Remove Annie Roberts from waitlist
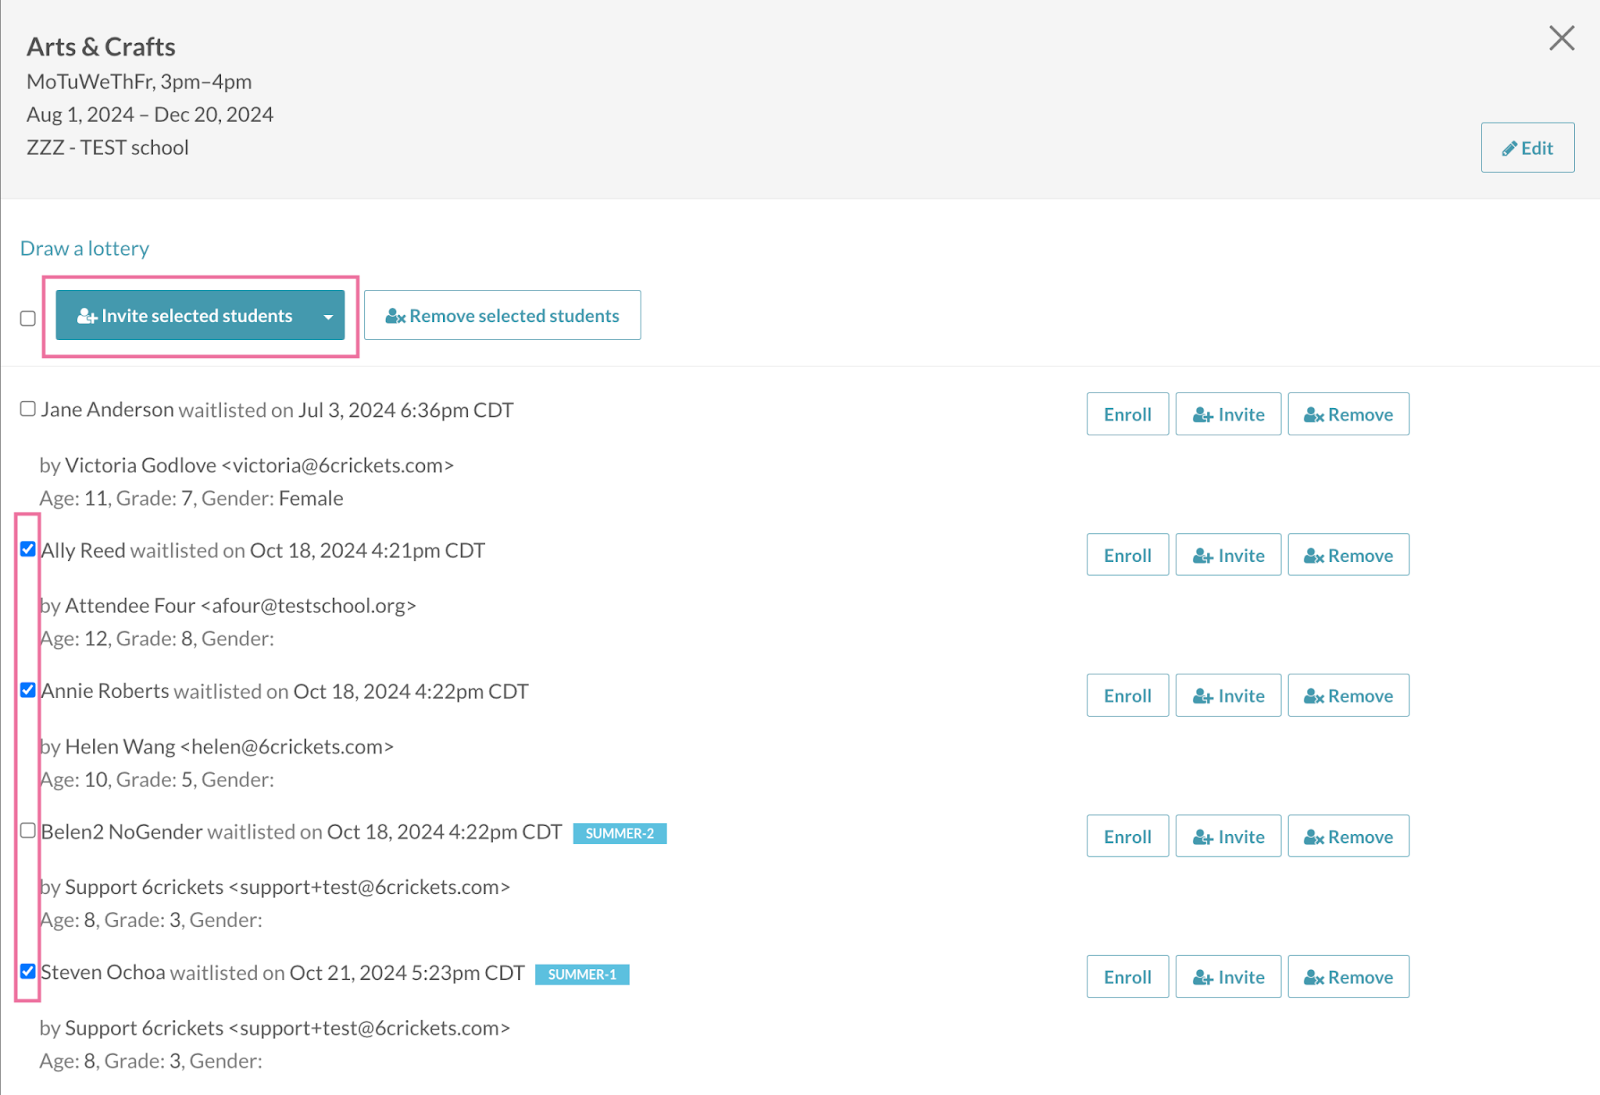 (1348, 695)
